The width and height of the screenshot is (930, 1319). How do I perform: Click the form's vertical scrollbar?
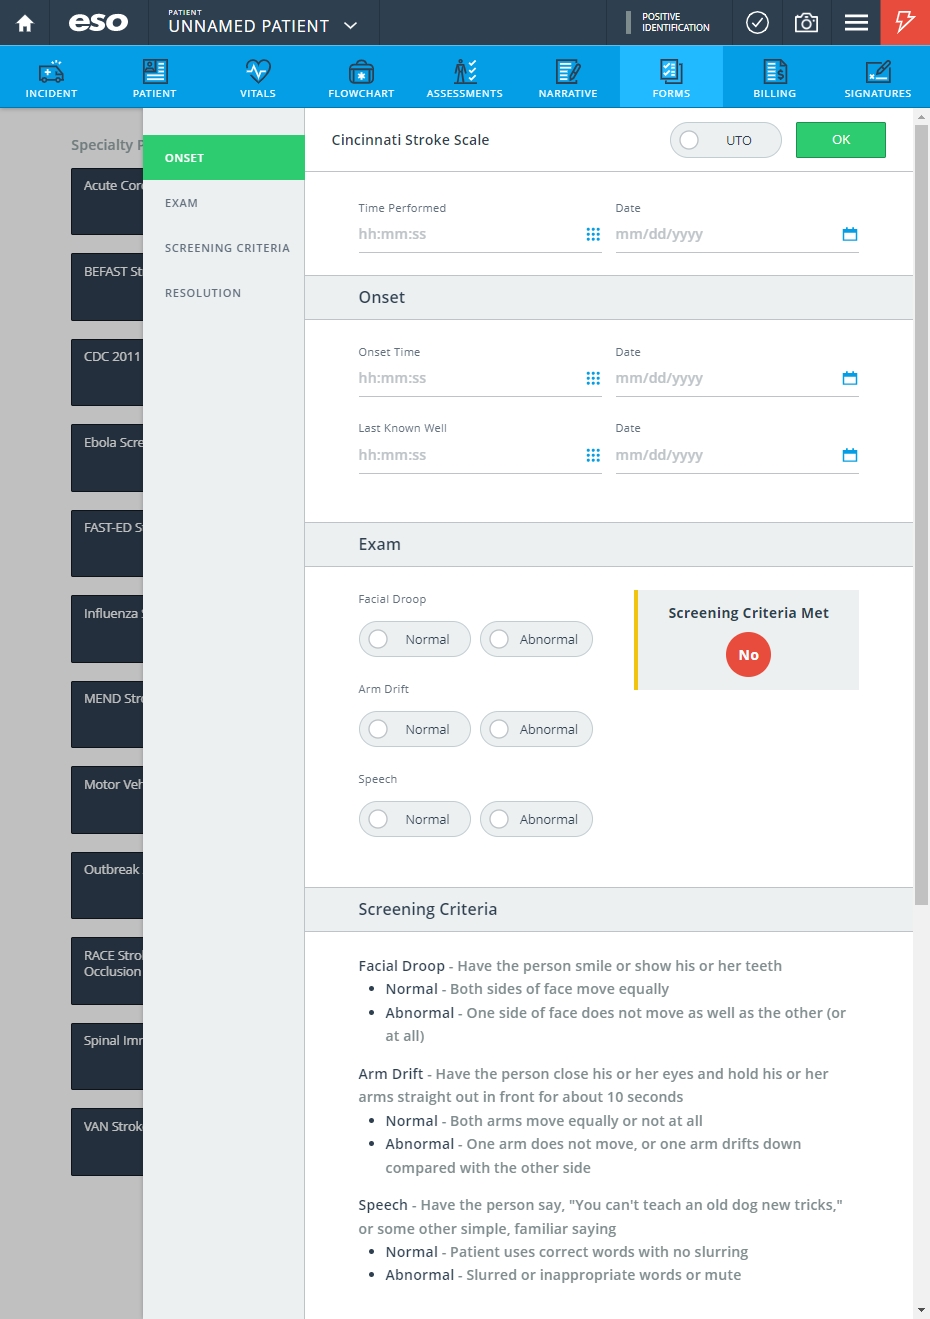(x=921, y=515)
